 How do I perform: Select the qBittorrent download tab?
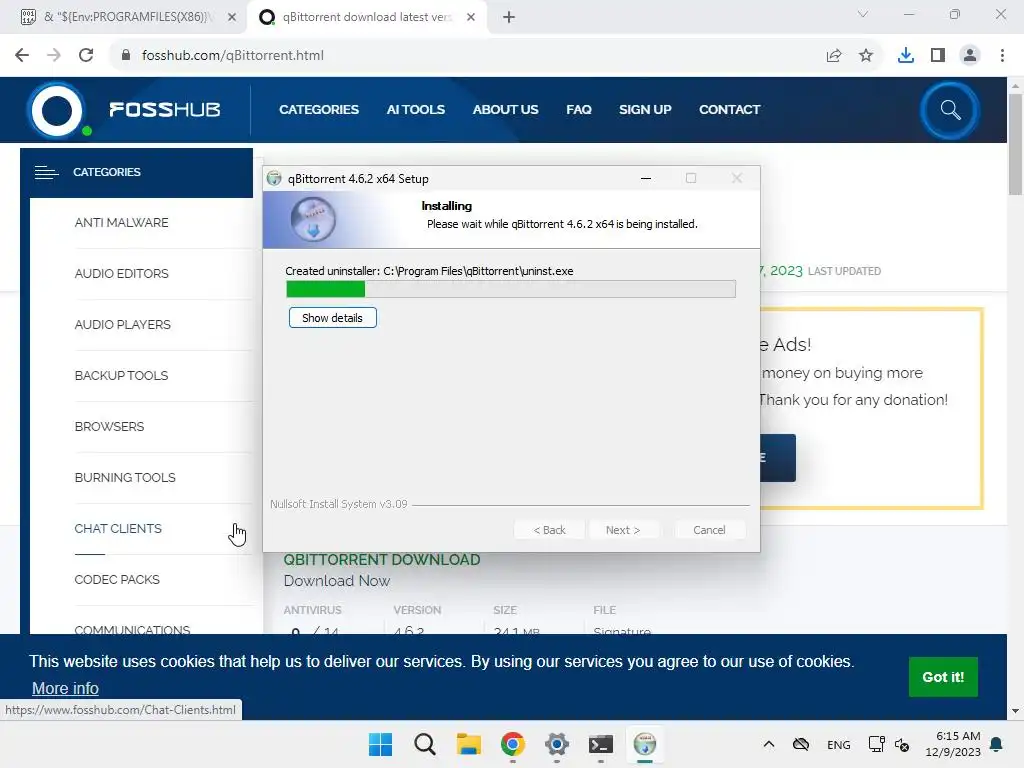click(x=366, y=17)
